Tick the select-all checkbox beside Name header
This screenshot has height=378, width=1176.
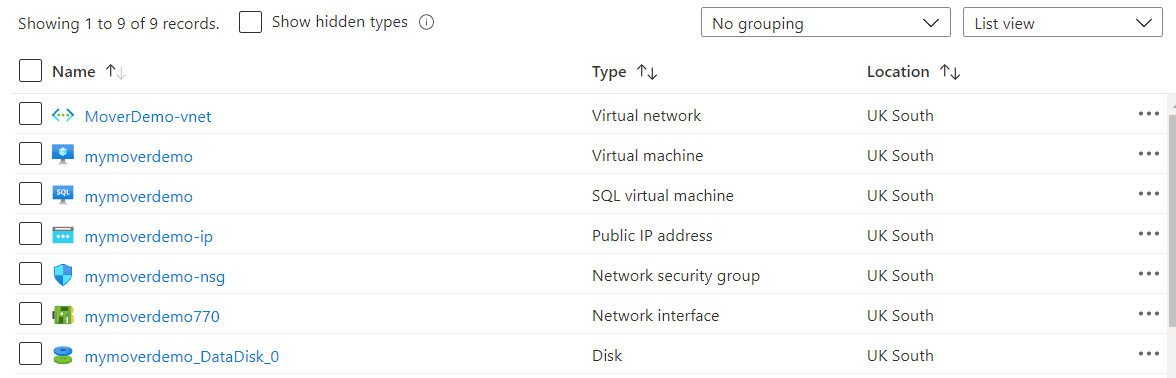[x=30, y=70]
